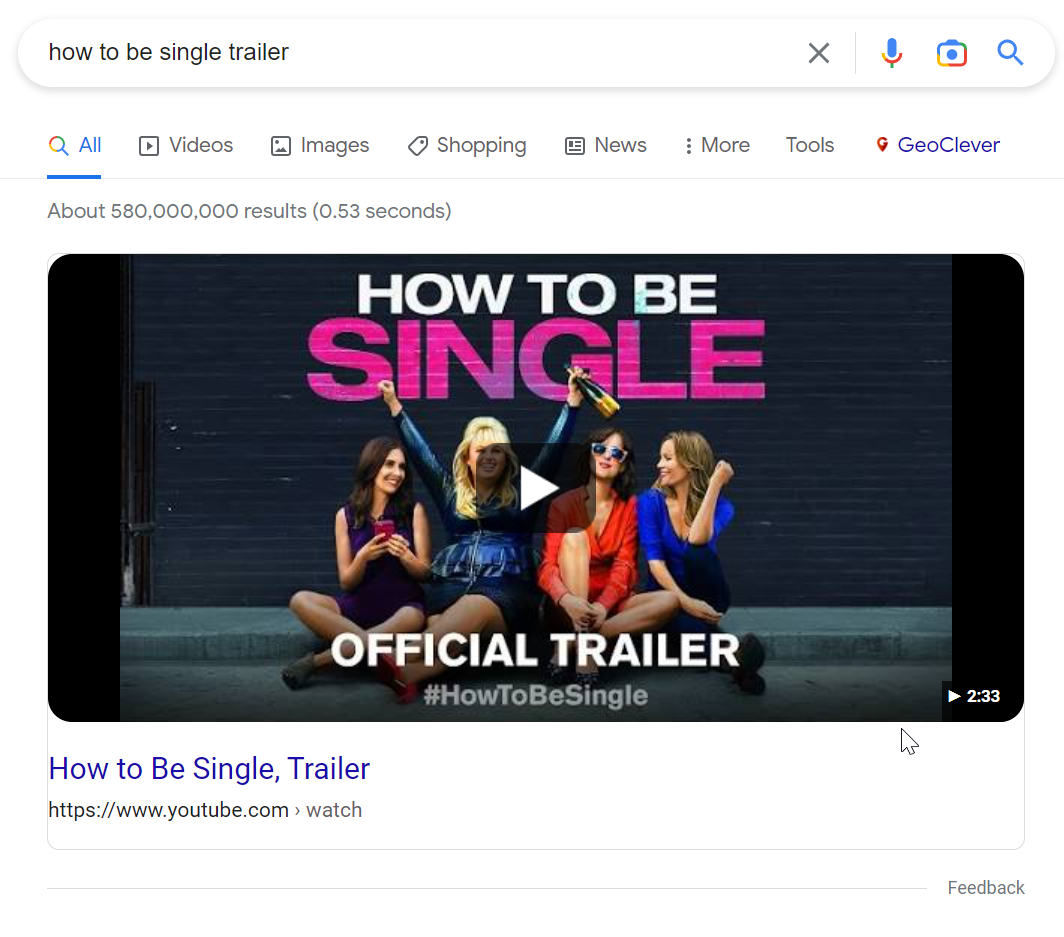Play the How to Be Single trailer video
Screen dimensions: 1064x937
pyautogui.click(x=536, y=488)
